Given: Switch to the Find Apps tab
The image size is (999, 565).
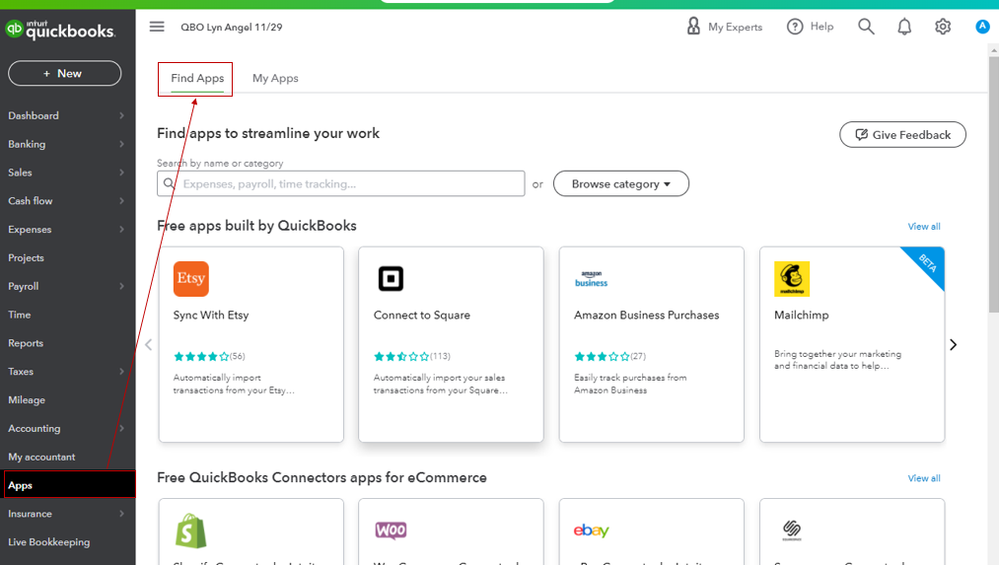Looking at the screenshot, I should [197, 78].
